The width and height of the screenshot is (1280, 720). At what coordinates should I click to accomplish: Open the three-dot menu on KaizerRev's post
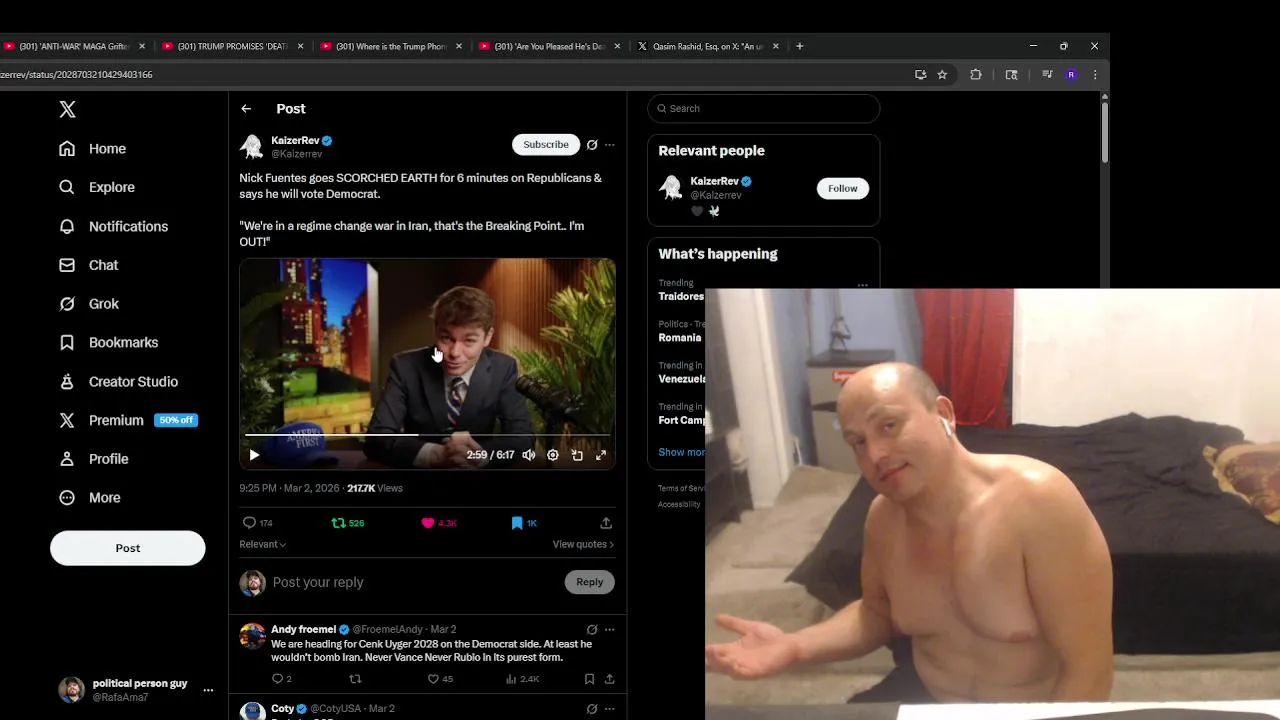click(609, 145)
